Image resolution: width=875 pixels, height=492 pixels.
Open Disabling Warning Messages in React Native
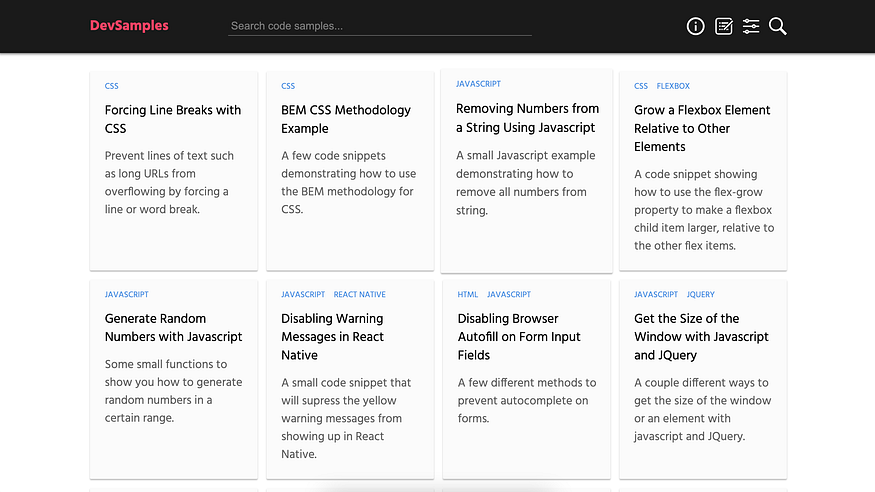click(x=332, y=337)
